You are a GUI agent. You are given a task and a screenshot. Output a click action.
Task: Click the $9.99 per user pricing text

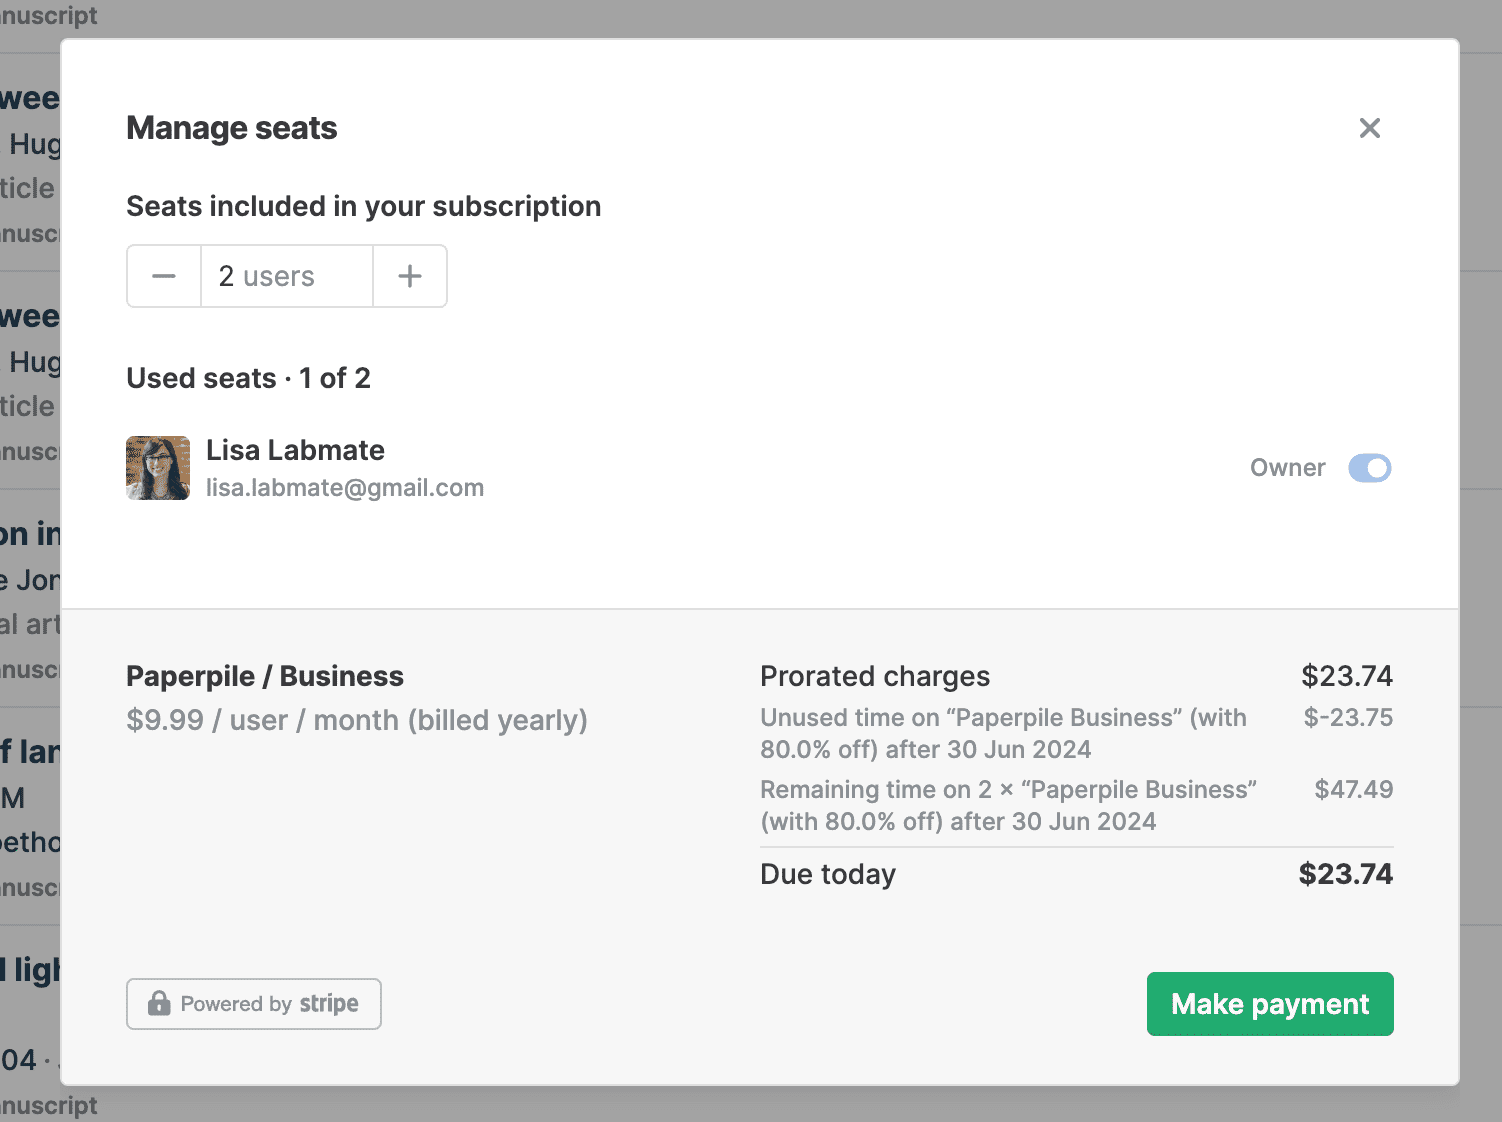[x=357, y=720]
